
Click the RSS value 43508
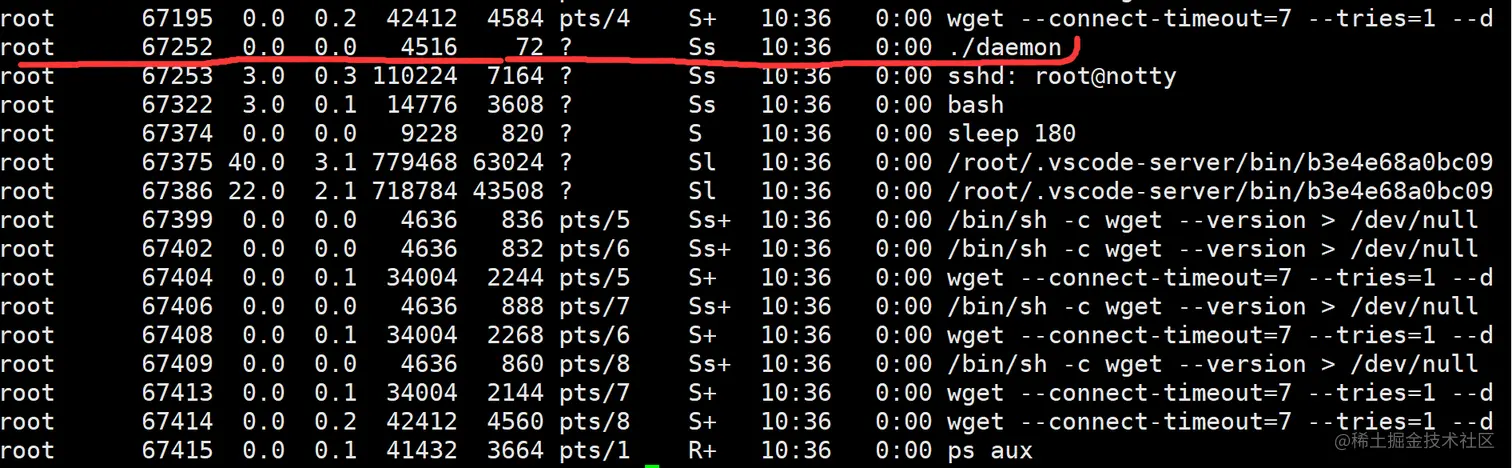508,192
